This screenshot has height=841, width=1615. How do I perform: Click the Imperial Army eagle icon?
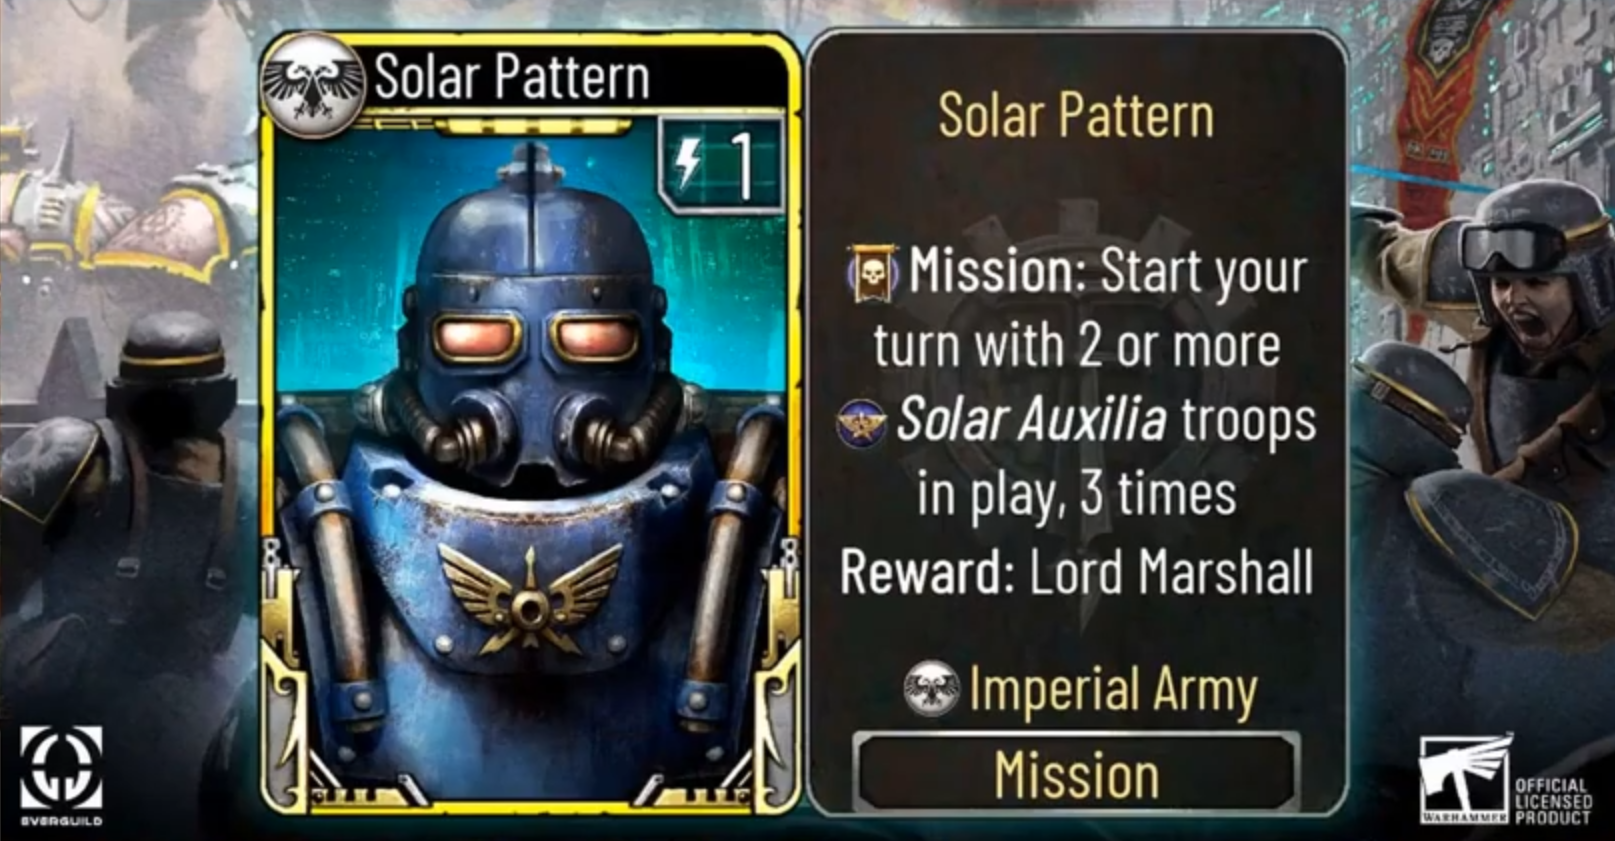pos(931,689)
